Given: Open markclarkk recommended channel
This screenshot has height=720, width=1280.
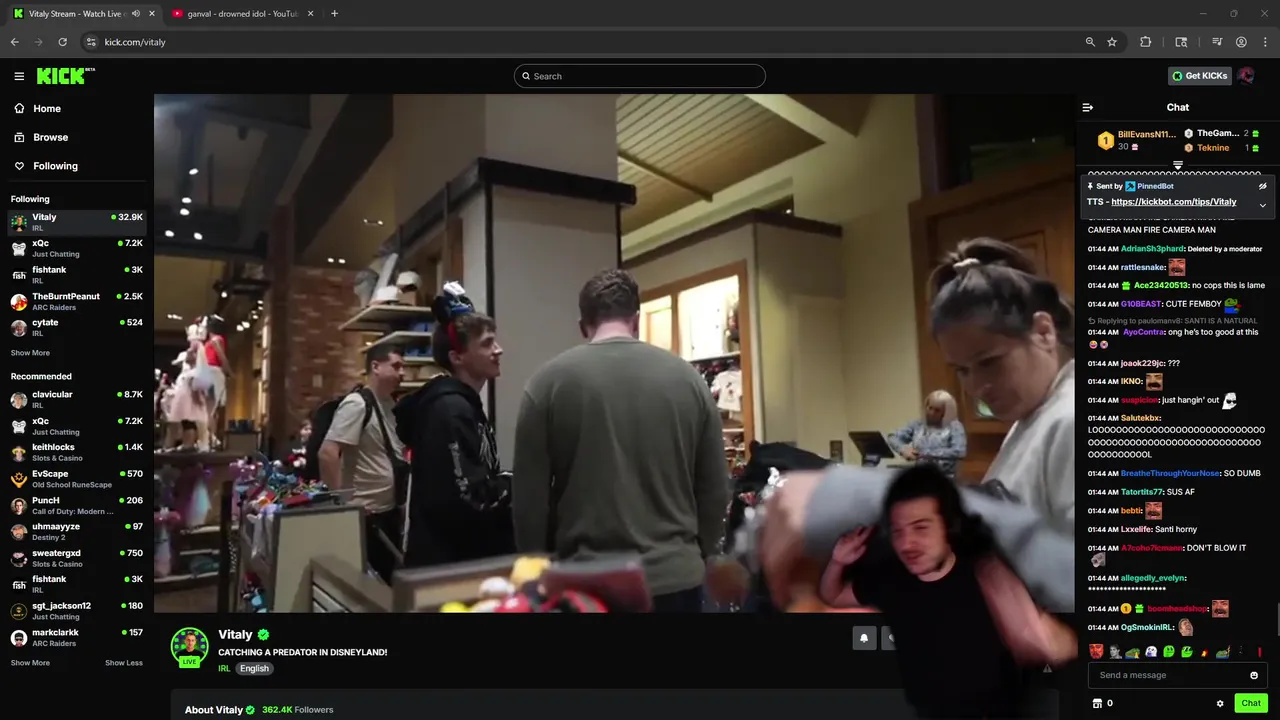Looking at the screenshot, I should click(77, 637).
